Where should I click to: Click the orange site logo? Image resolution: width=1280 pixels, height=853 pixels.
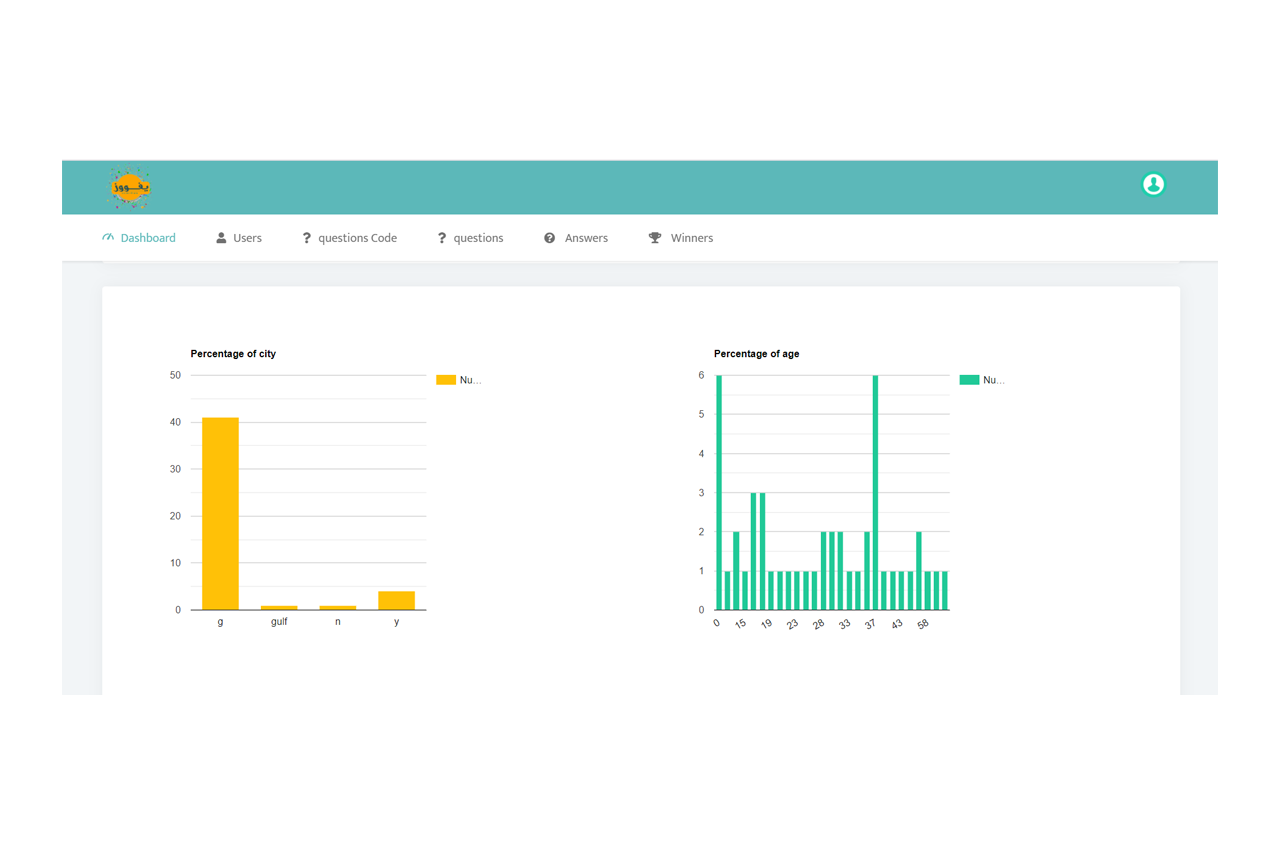tap(129, 187)
